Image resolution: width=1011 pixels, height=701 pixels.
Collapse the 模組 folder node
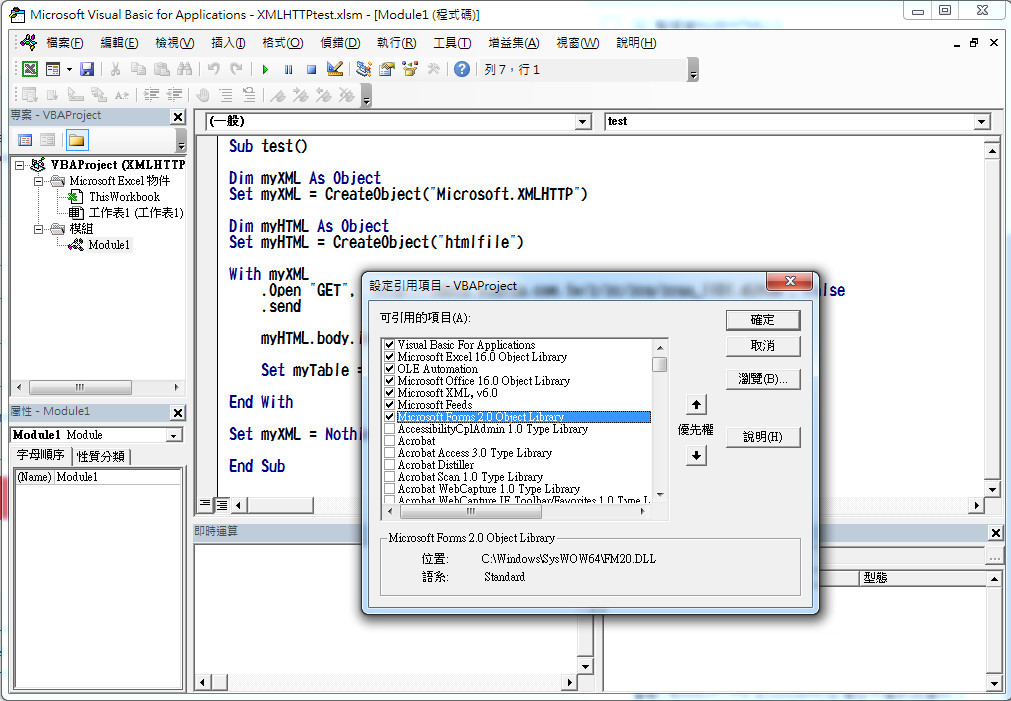[x=38, y=229]
